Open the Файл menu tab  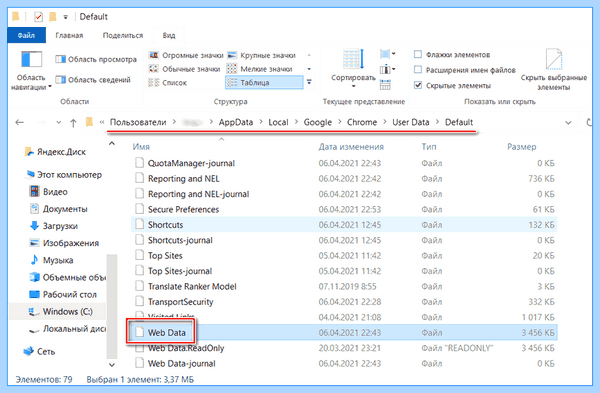pyautogui.click(x=26, y=35)
